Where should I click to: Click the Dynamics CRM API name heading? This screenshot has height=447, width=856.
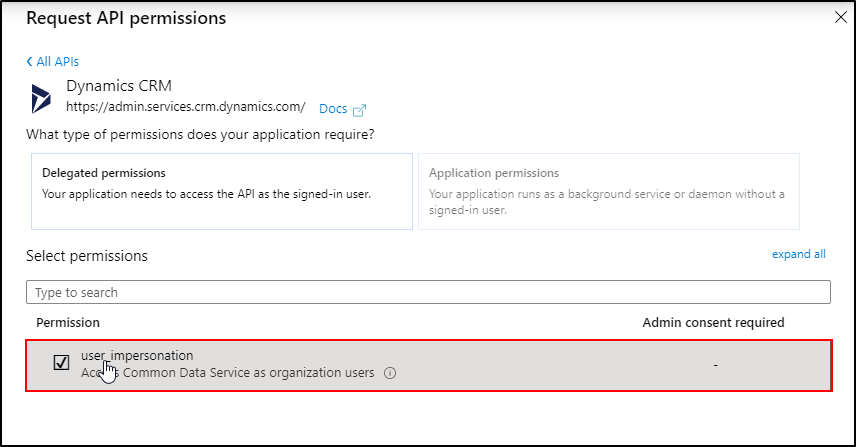click(x=119, y=86)
